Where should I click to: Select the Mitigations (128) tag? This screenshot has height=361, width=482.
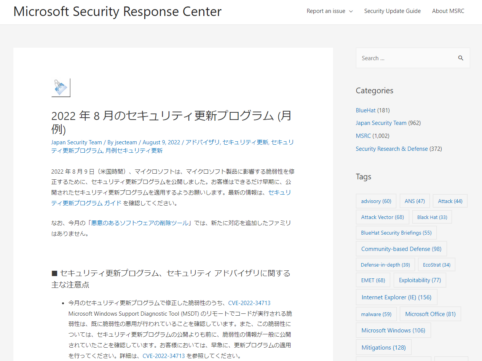click(x=384, y=347)
